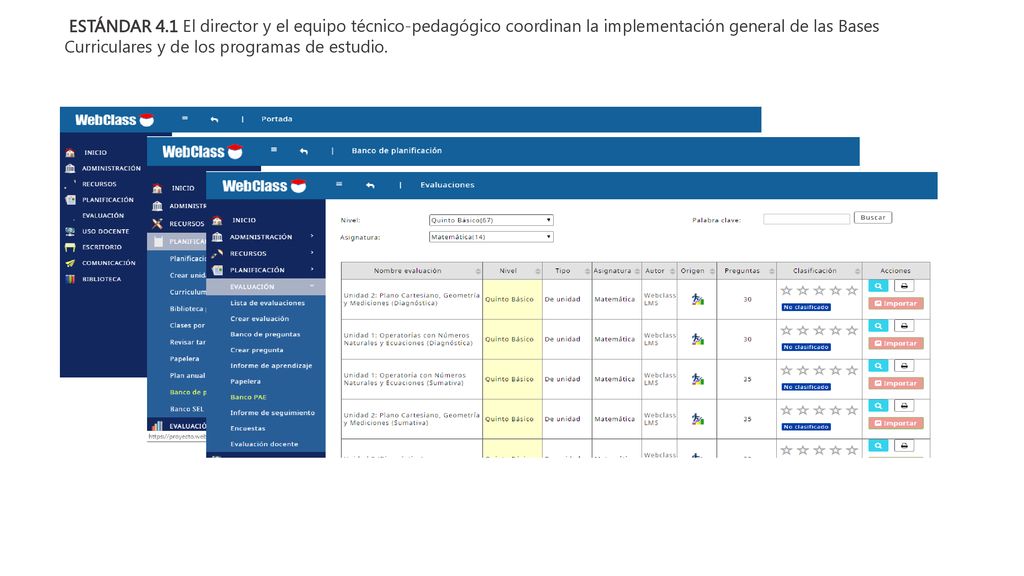Click the No clasificado badge for Unidad 2 (Sumativa)

(x=806, y=427)
